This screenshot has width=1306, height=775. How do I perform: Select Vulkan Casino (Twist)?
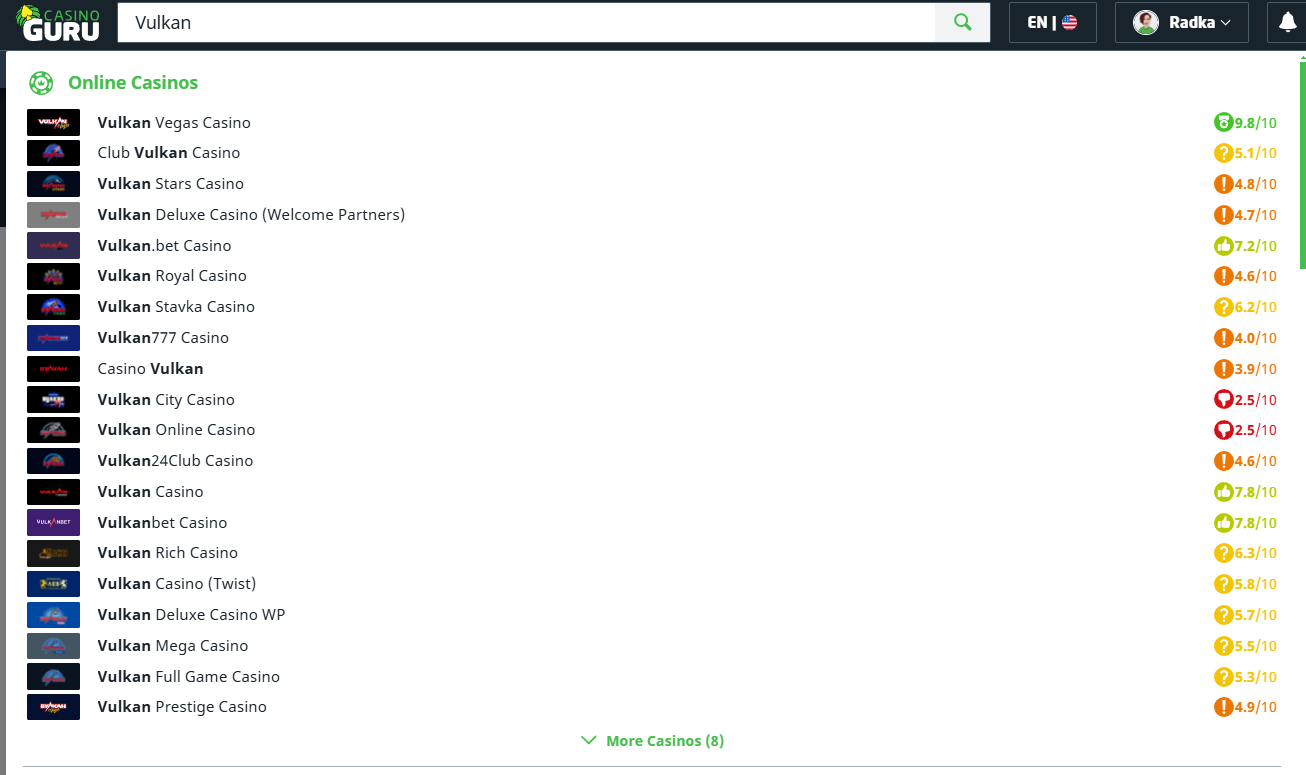(177, 584)
